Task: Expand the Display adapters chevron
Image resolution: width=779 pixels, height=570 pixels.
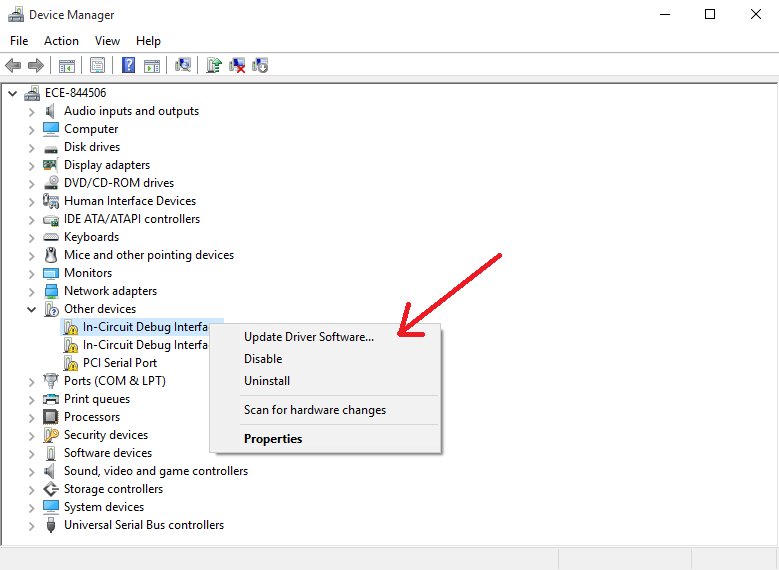Action: 31,166
